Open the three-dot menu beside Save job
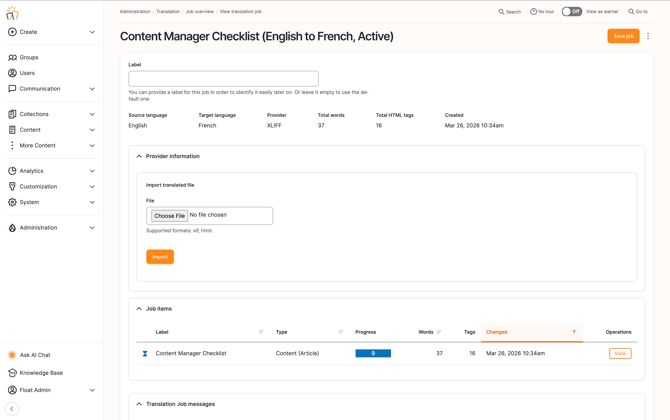Image resolution: width=670 pixels, height=420 pixels. point(648,36)
